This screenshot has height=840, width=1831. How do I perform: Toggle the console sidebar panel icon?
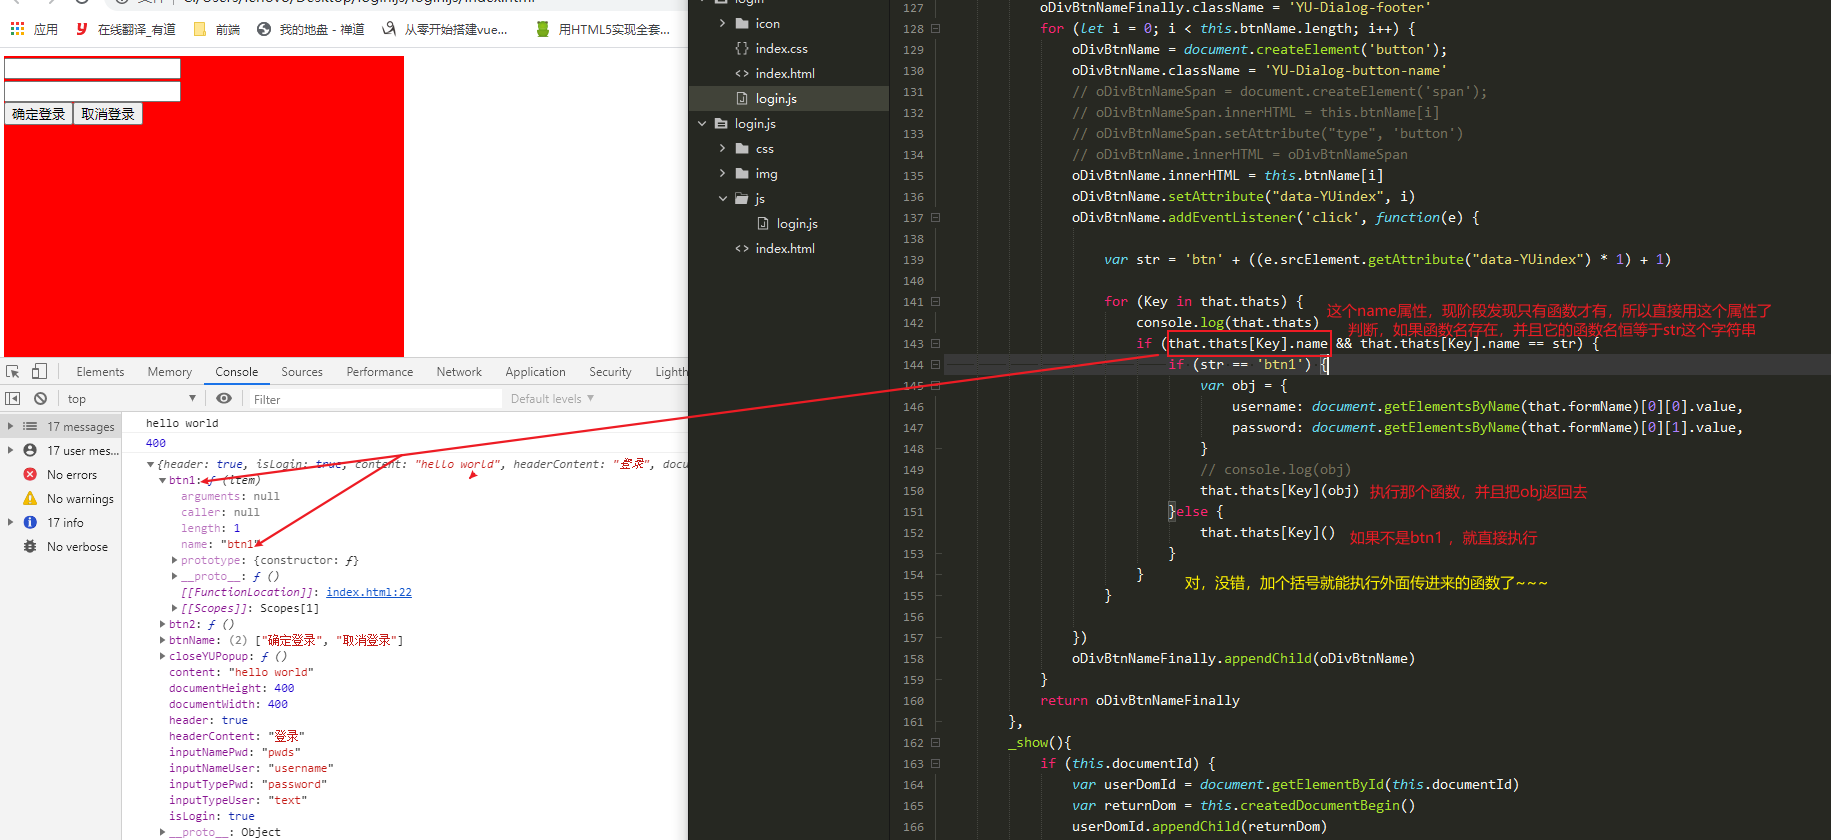click(x=13, y=398)
